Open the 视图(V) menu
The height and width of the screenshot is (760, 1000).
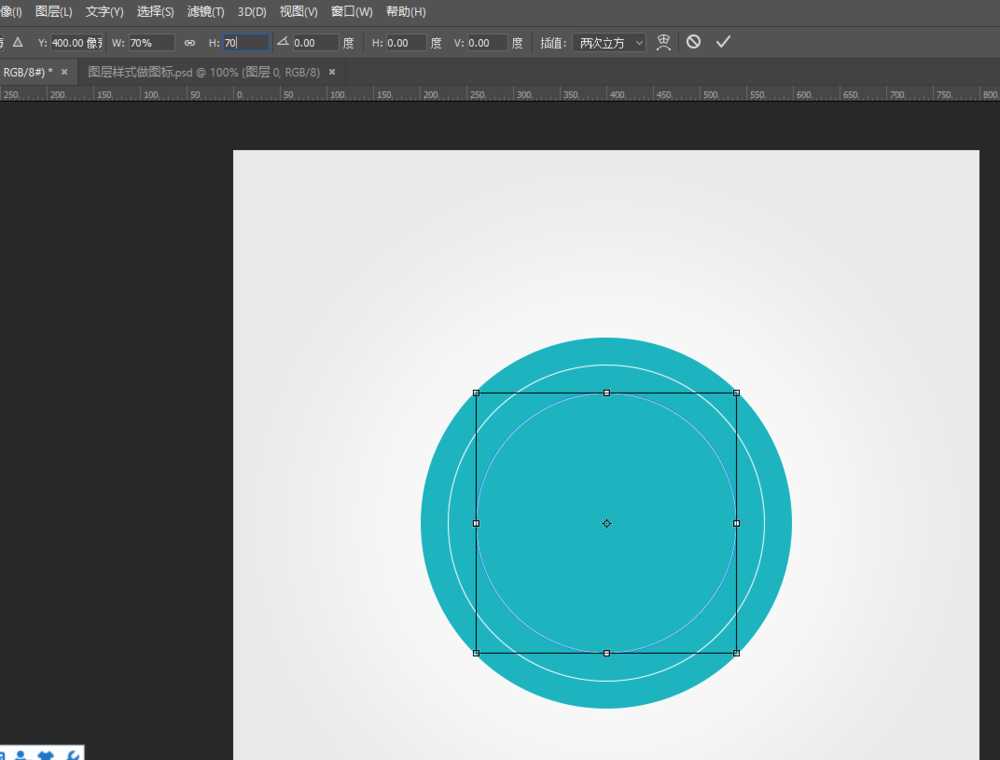pos(298,12)
